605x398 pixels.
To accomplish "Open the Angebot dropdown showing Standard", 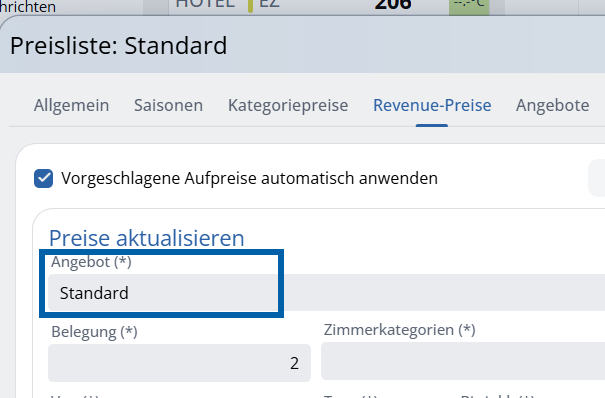I will coord(326,293).
